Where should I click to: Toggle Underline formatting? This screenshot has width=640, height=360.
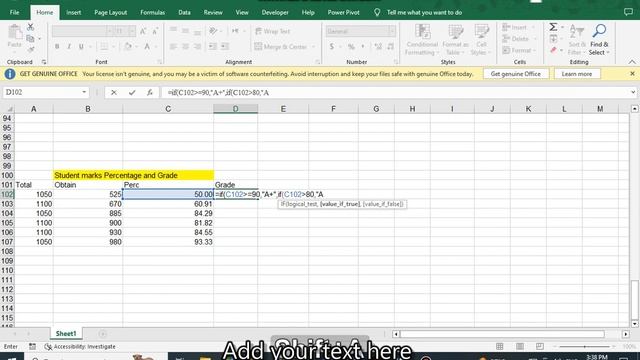coord(81,47)
